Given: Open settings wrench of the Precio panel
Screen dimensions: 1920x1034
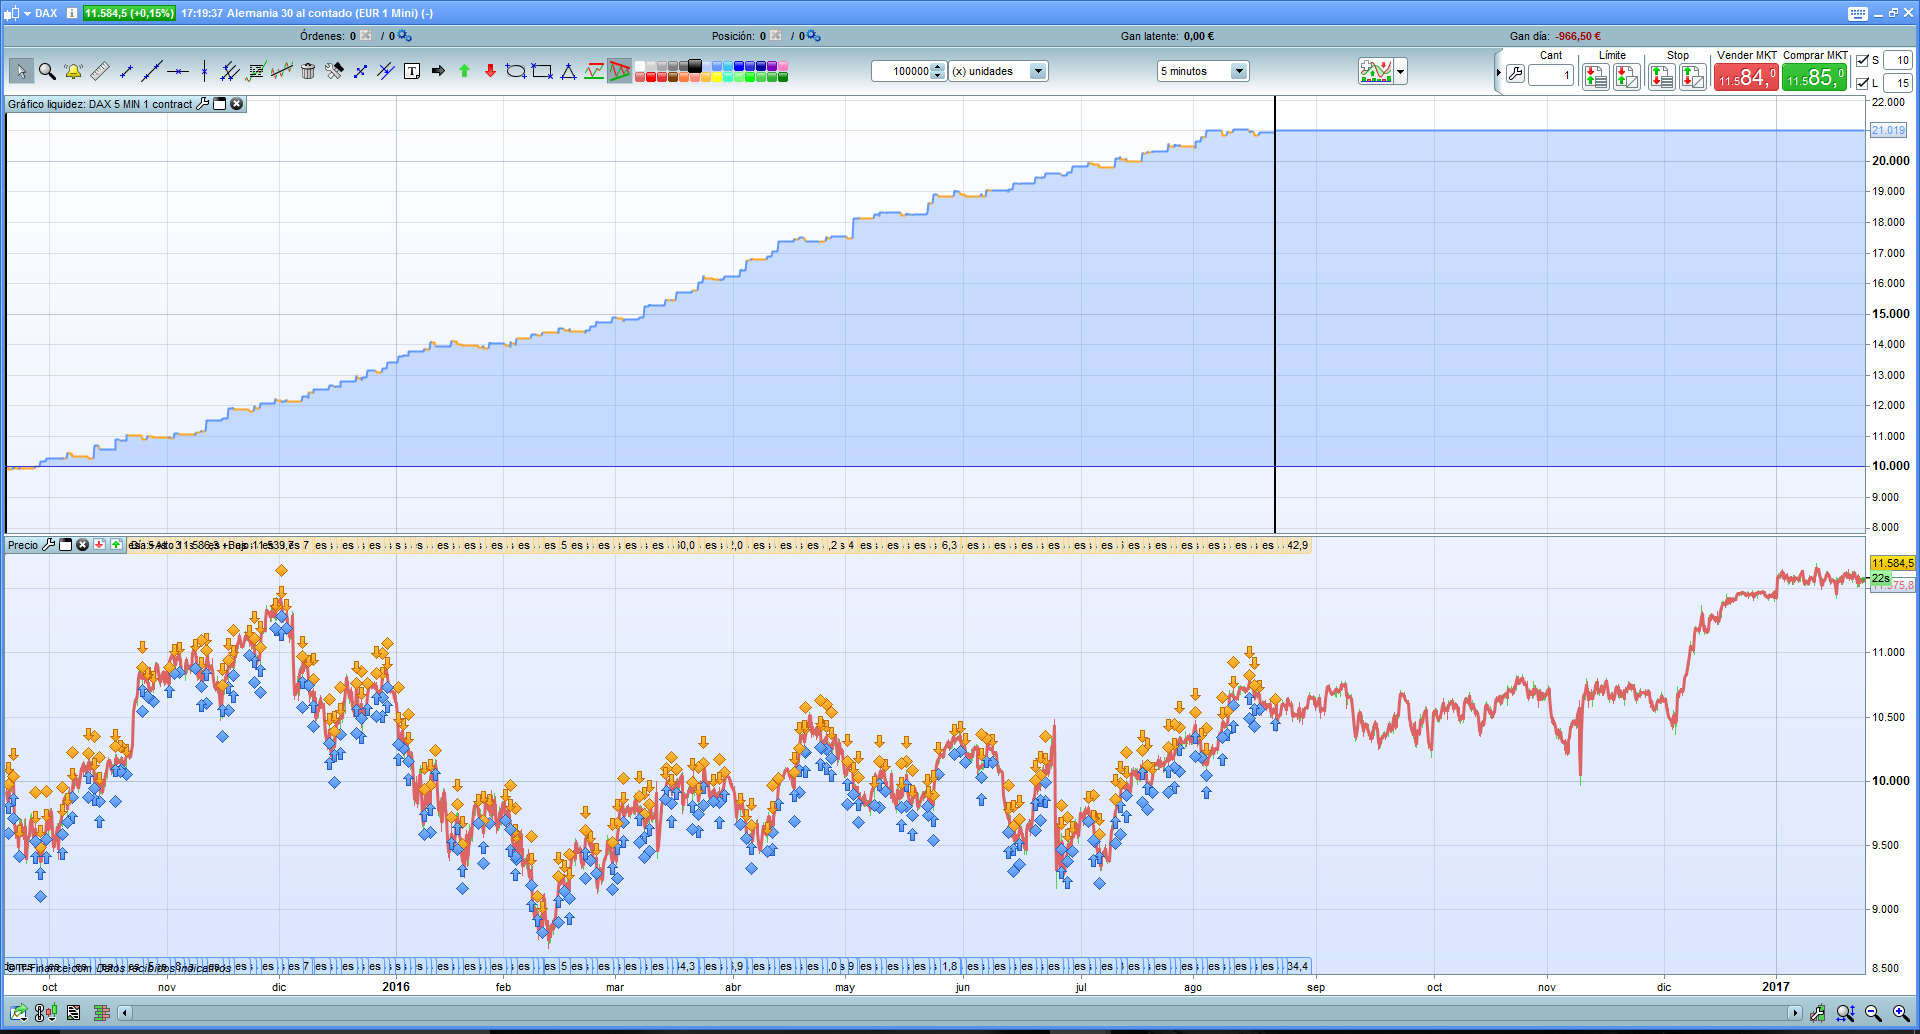Looking at the screenshot, I should (x=48, y=545).
